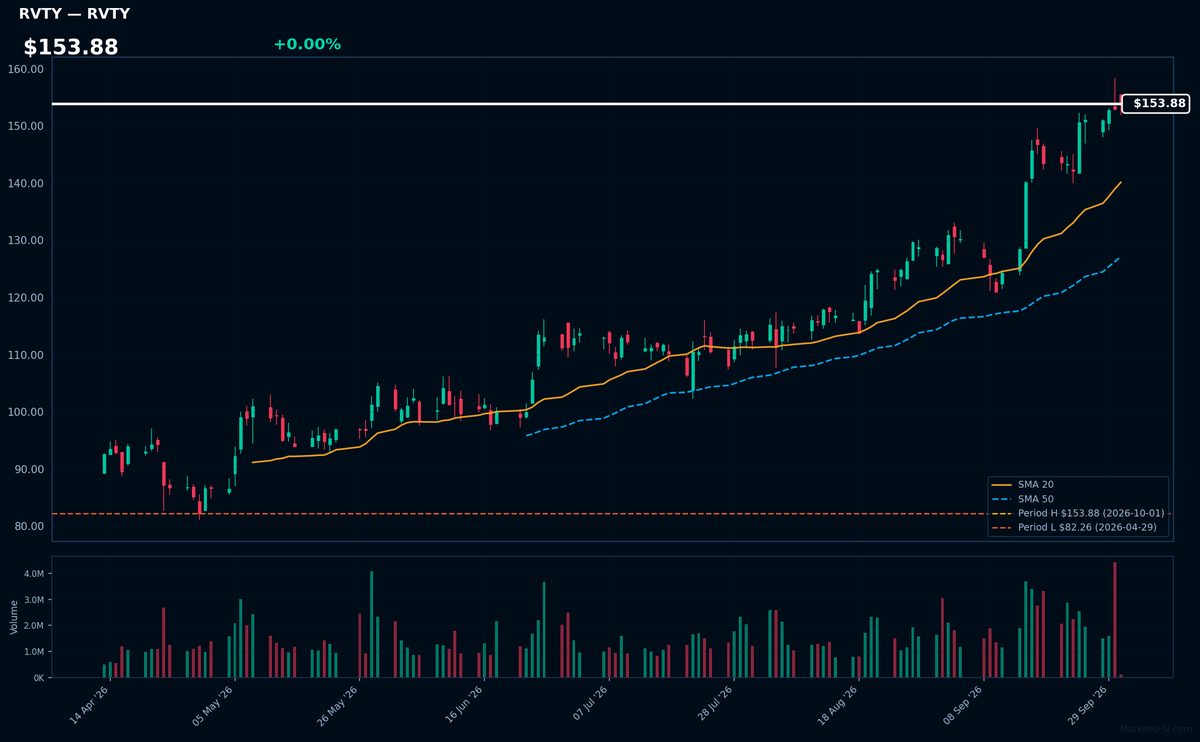Click the 0K volume axis label
This screenshot has height=742, width=1200.
click(x=38, y=678)
